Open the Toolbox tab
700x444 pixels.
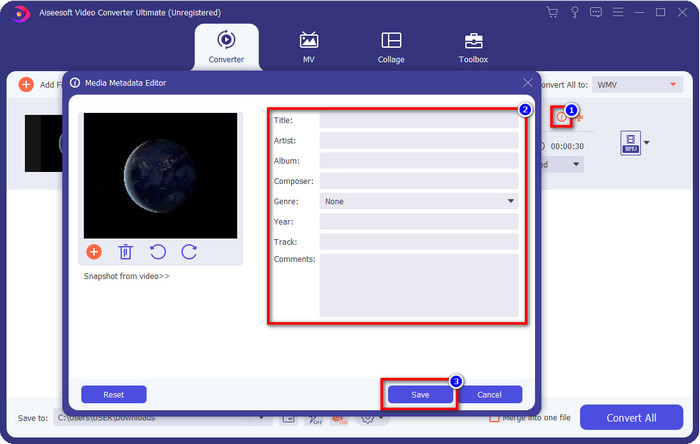473,47
